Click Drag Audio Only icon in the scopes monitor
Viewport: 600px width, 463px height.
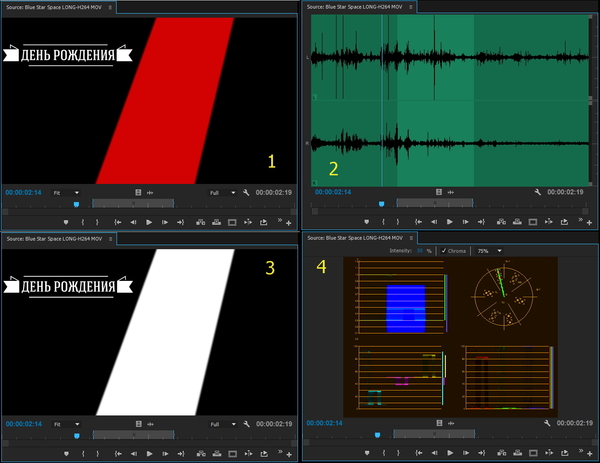[452, 424]
